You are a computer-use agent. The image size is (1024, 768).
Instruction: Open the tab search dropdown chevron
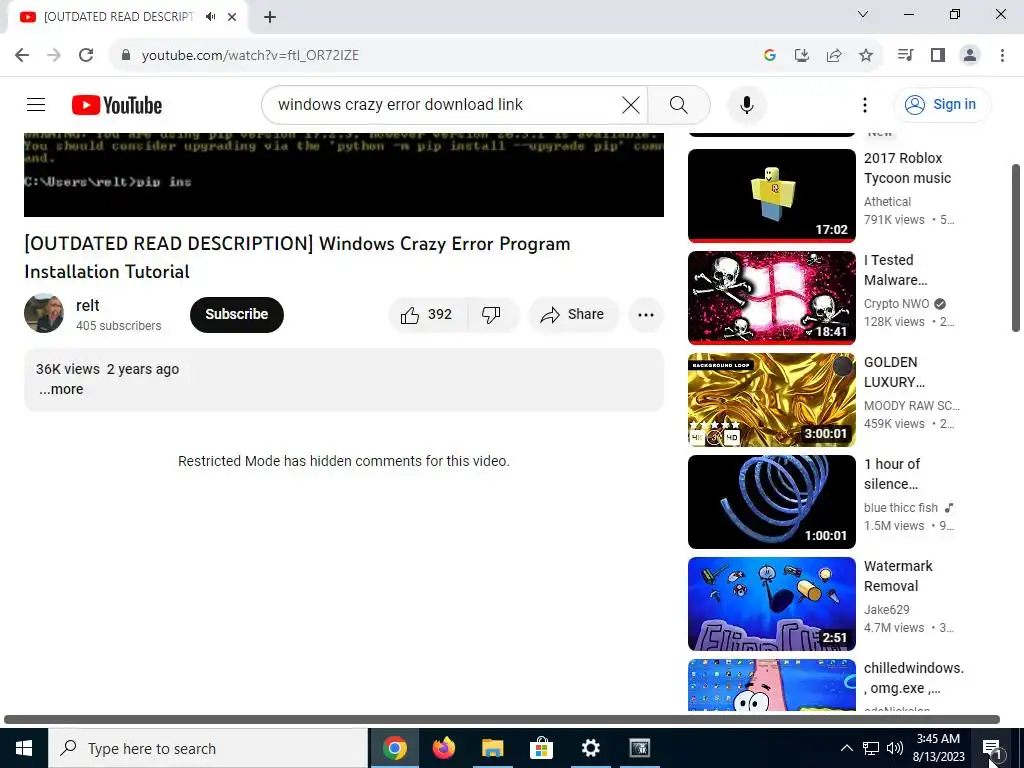pos(863,14)
